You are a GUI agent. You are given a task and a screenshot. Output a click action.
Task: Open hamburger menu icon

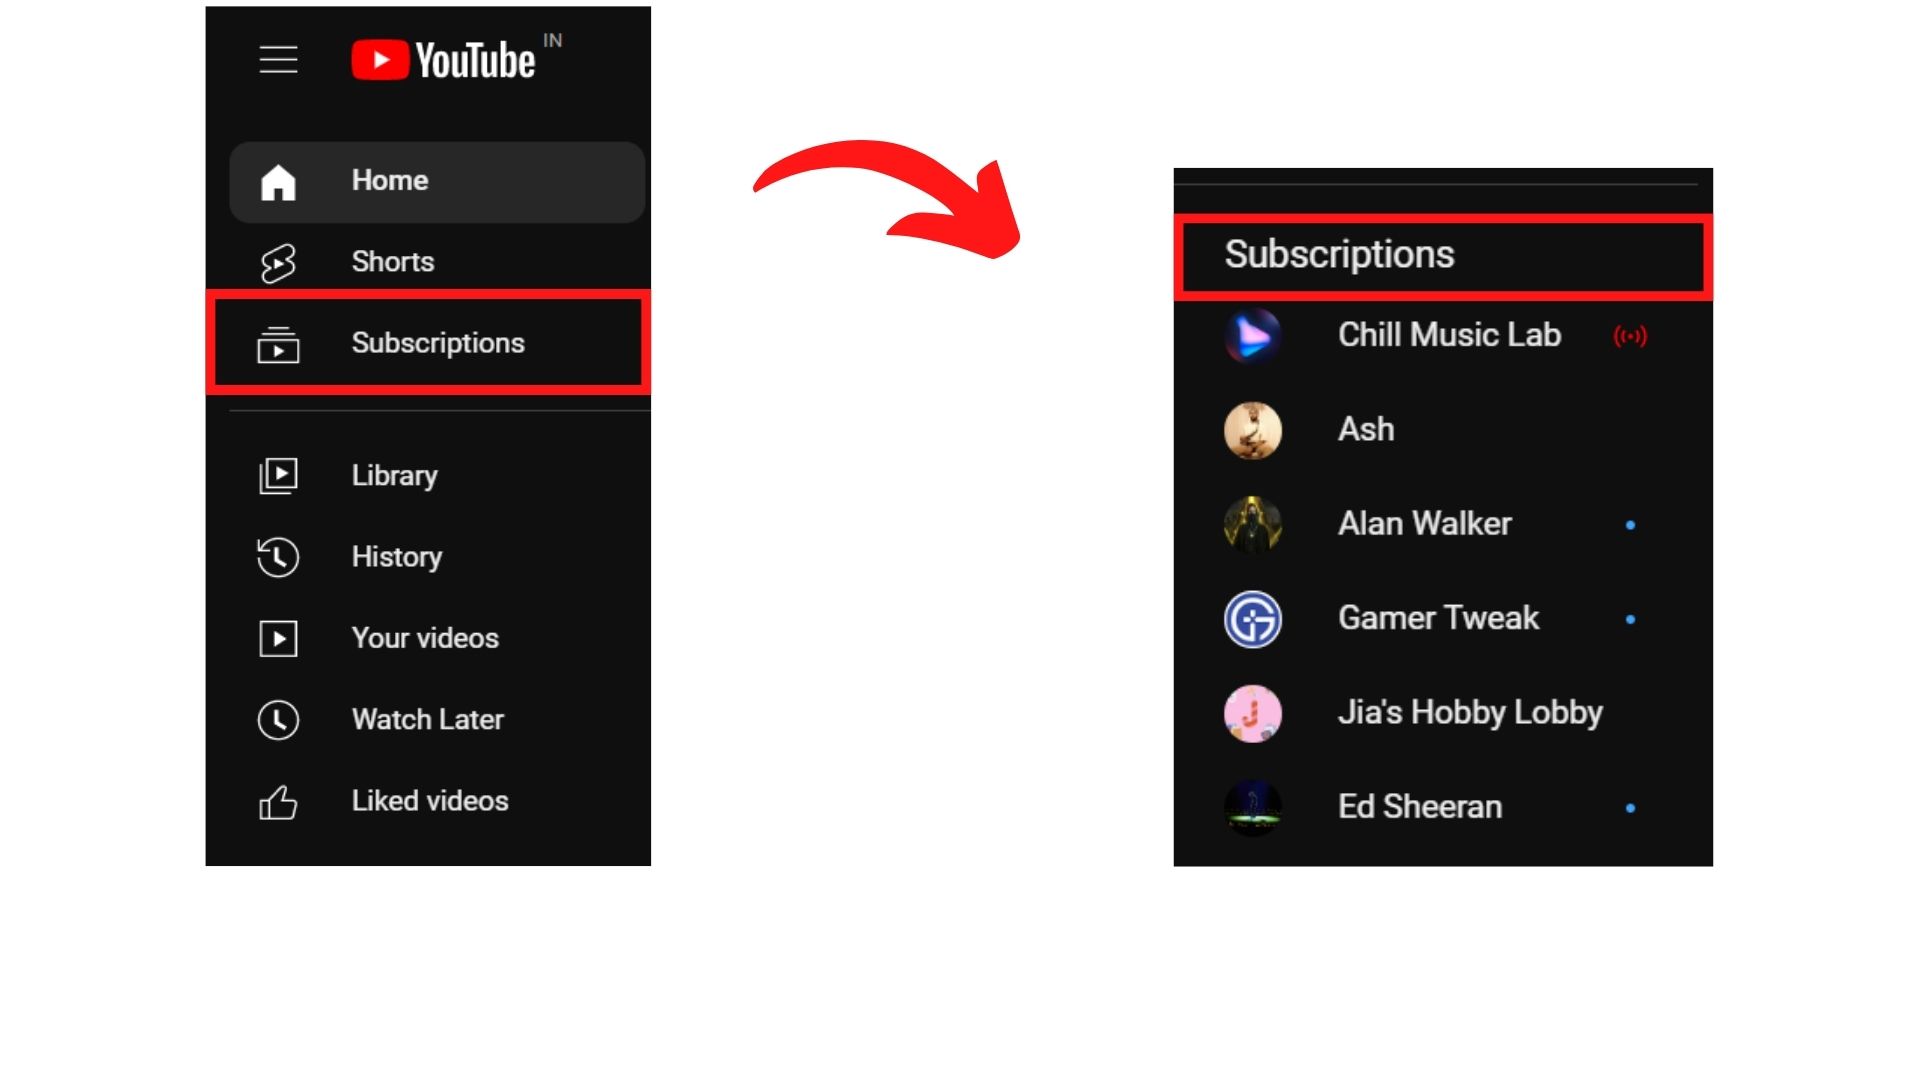tap(278, 59)
